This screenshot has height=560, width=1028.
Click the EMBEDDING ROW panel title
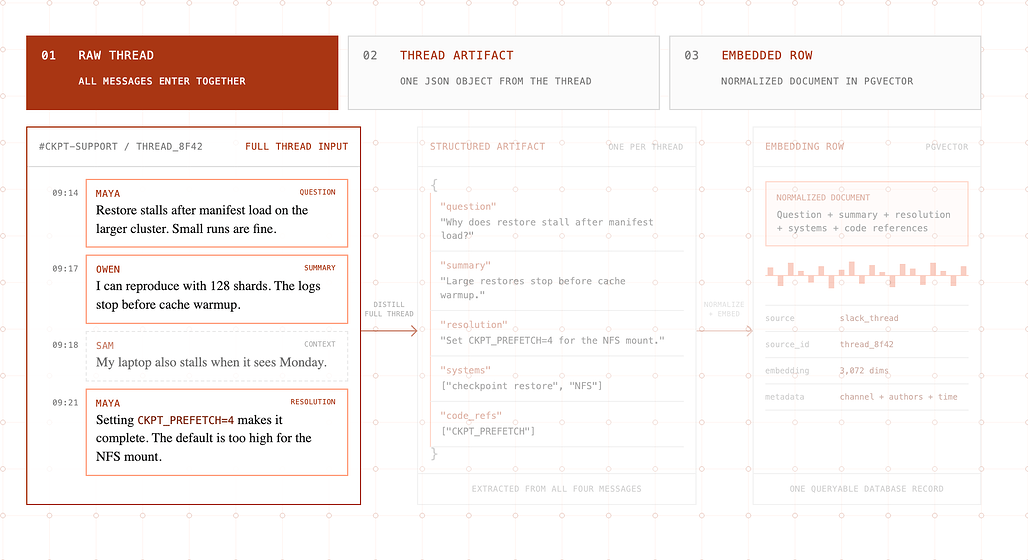[804, 146]
